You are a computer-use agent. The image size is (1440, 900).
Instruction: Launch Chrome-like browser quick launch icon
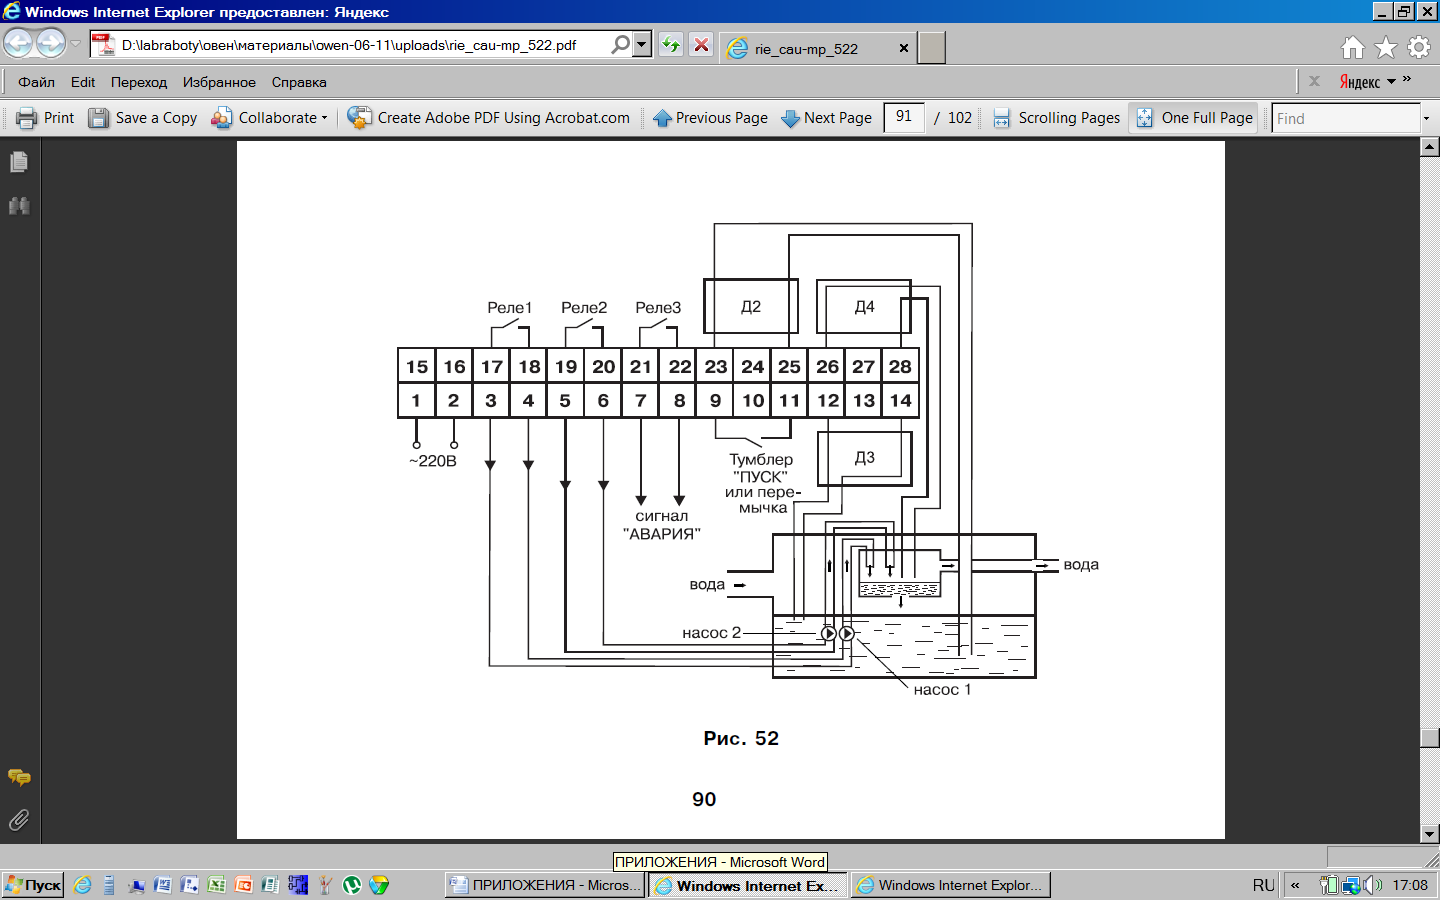(378, 885)
